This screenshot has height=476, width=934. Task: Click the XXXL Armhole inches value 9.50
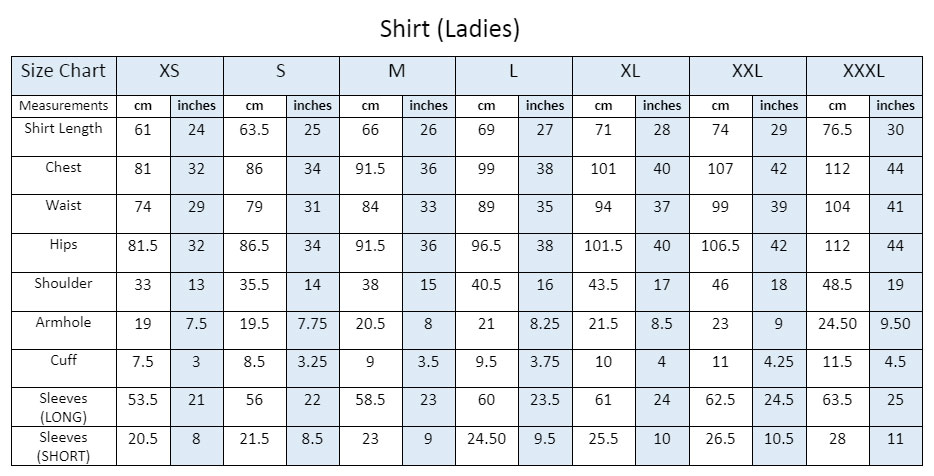coord(895,324)
